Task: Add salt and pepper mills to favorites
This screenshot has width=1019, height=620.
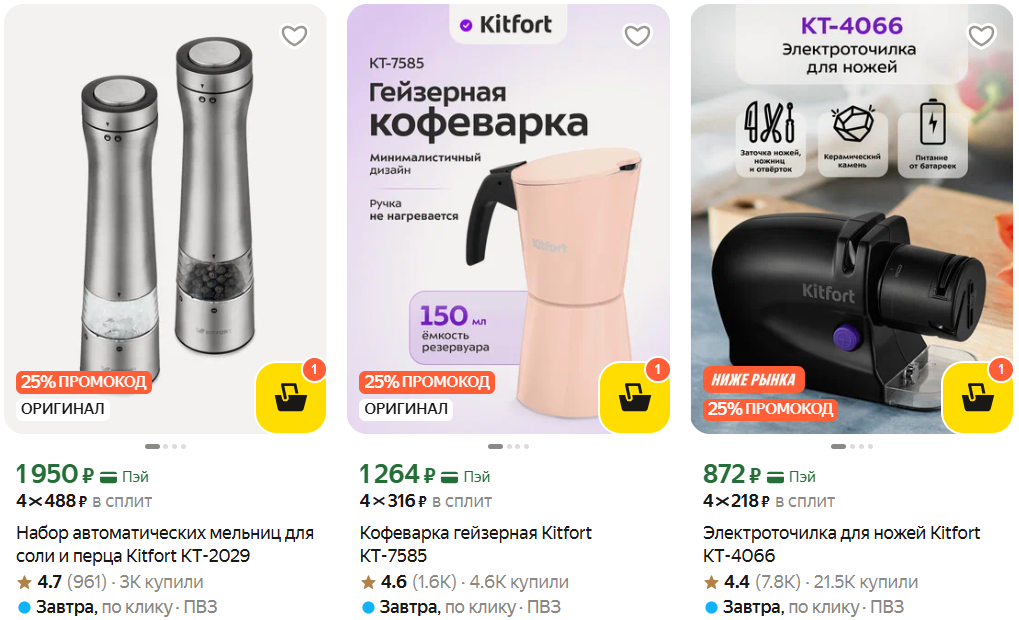Action: coord(294,36)
